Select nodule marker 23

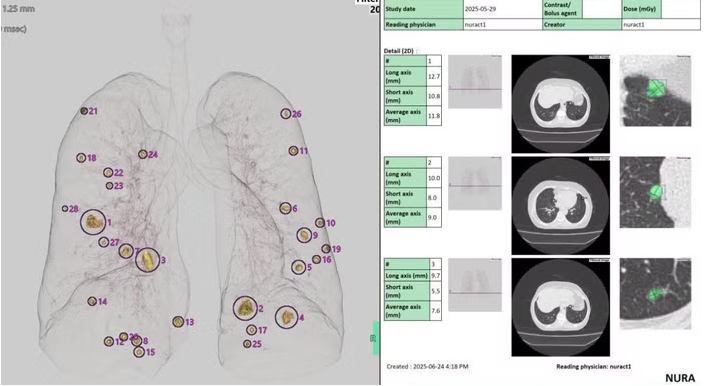point(109,185)
